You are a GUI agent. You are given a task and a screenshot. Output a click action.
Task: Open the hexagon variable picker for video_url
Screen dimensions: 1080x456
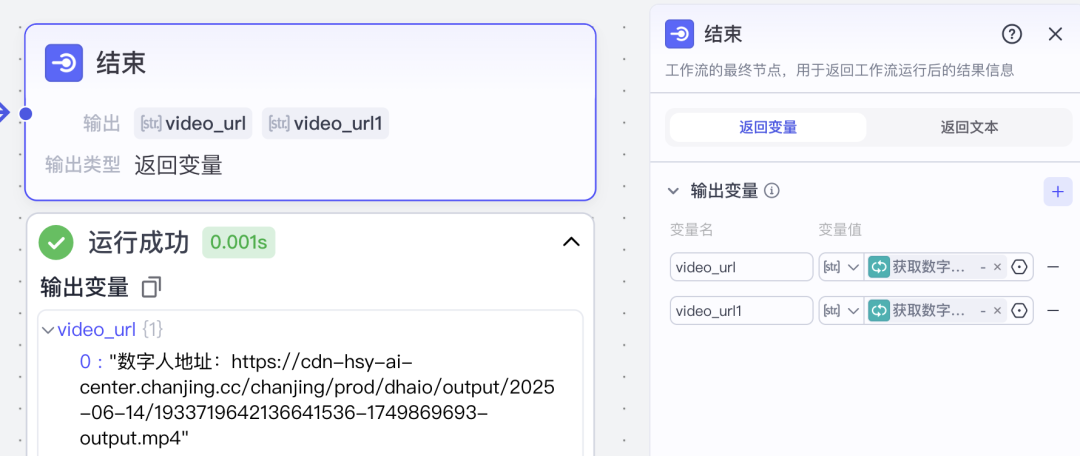(x=1019, y=267)
